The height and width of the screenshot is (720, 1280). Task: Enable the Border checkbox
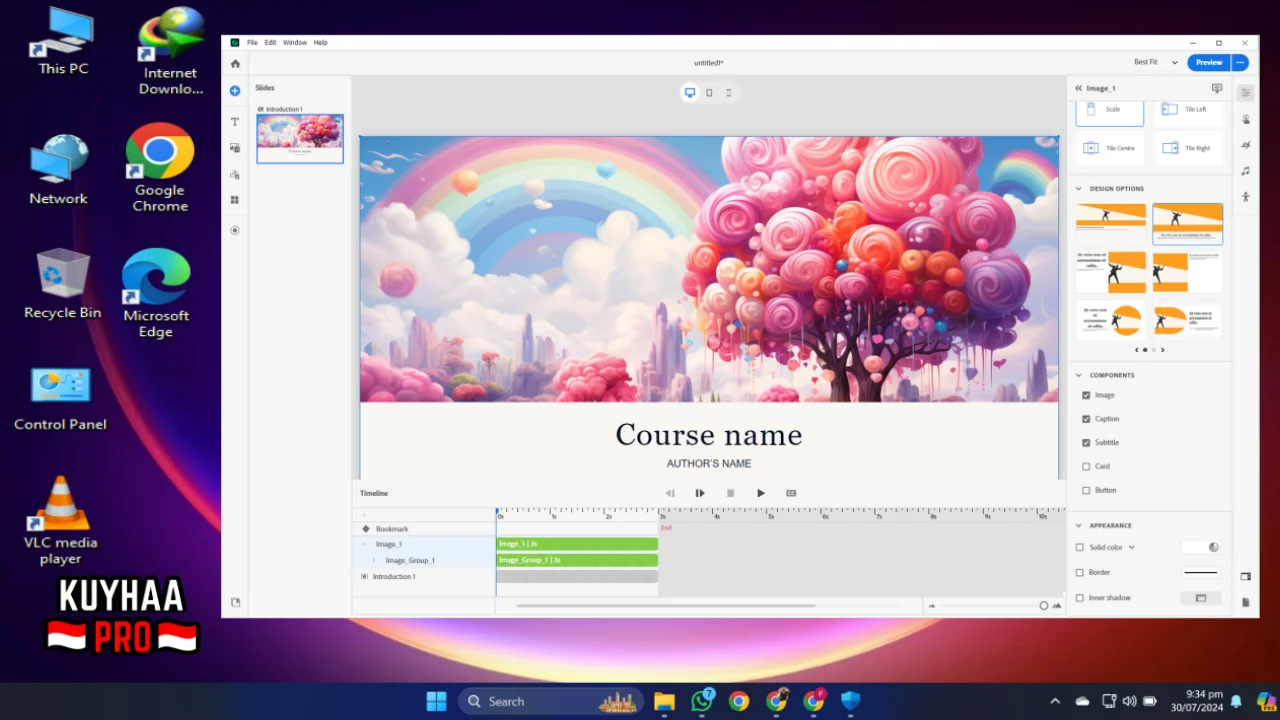click(x=1079, y=572)
